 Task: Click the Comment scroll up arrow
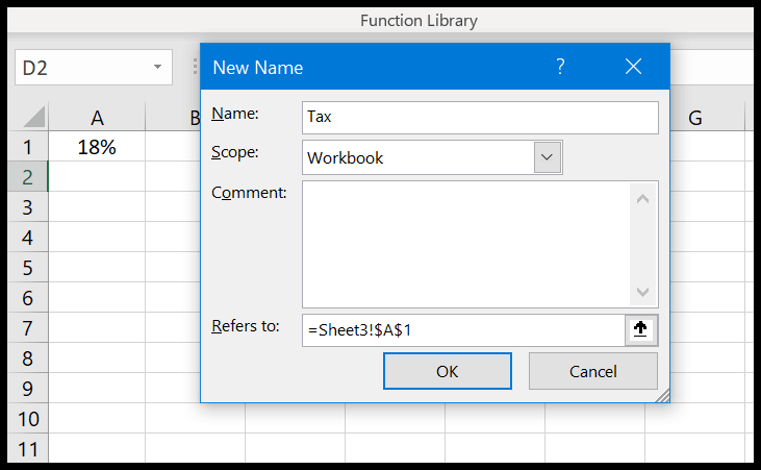[x=643, y=198]
